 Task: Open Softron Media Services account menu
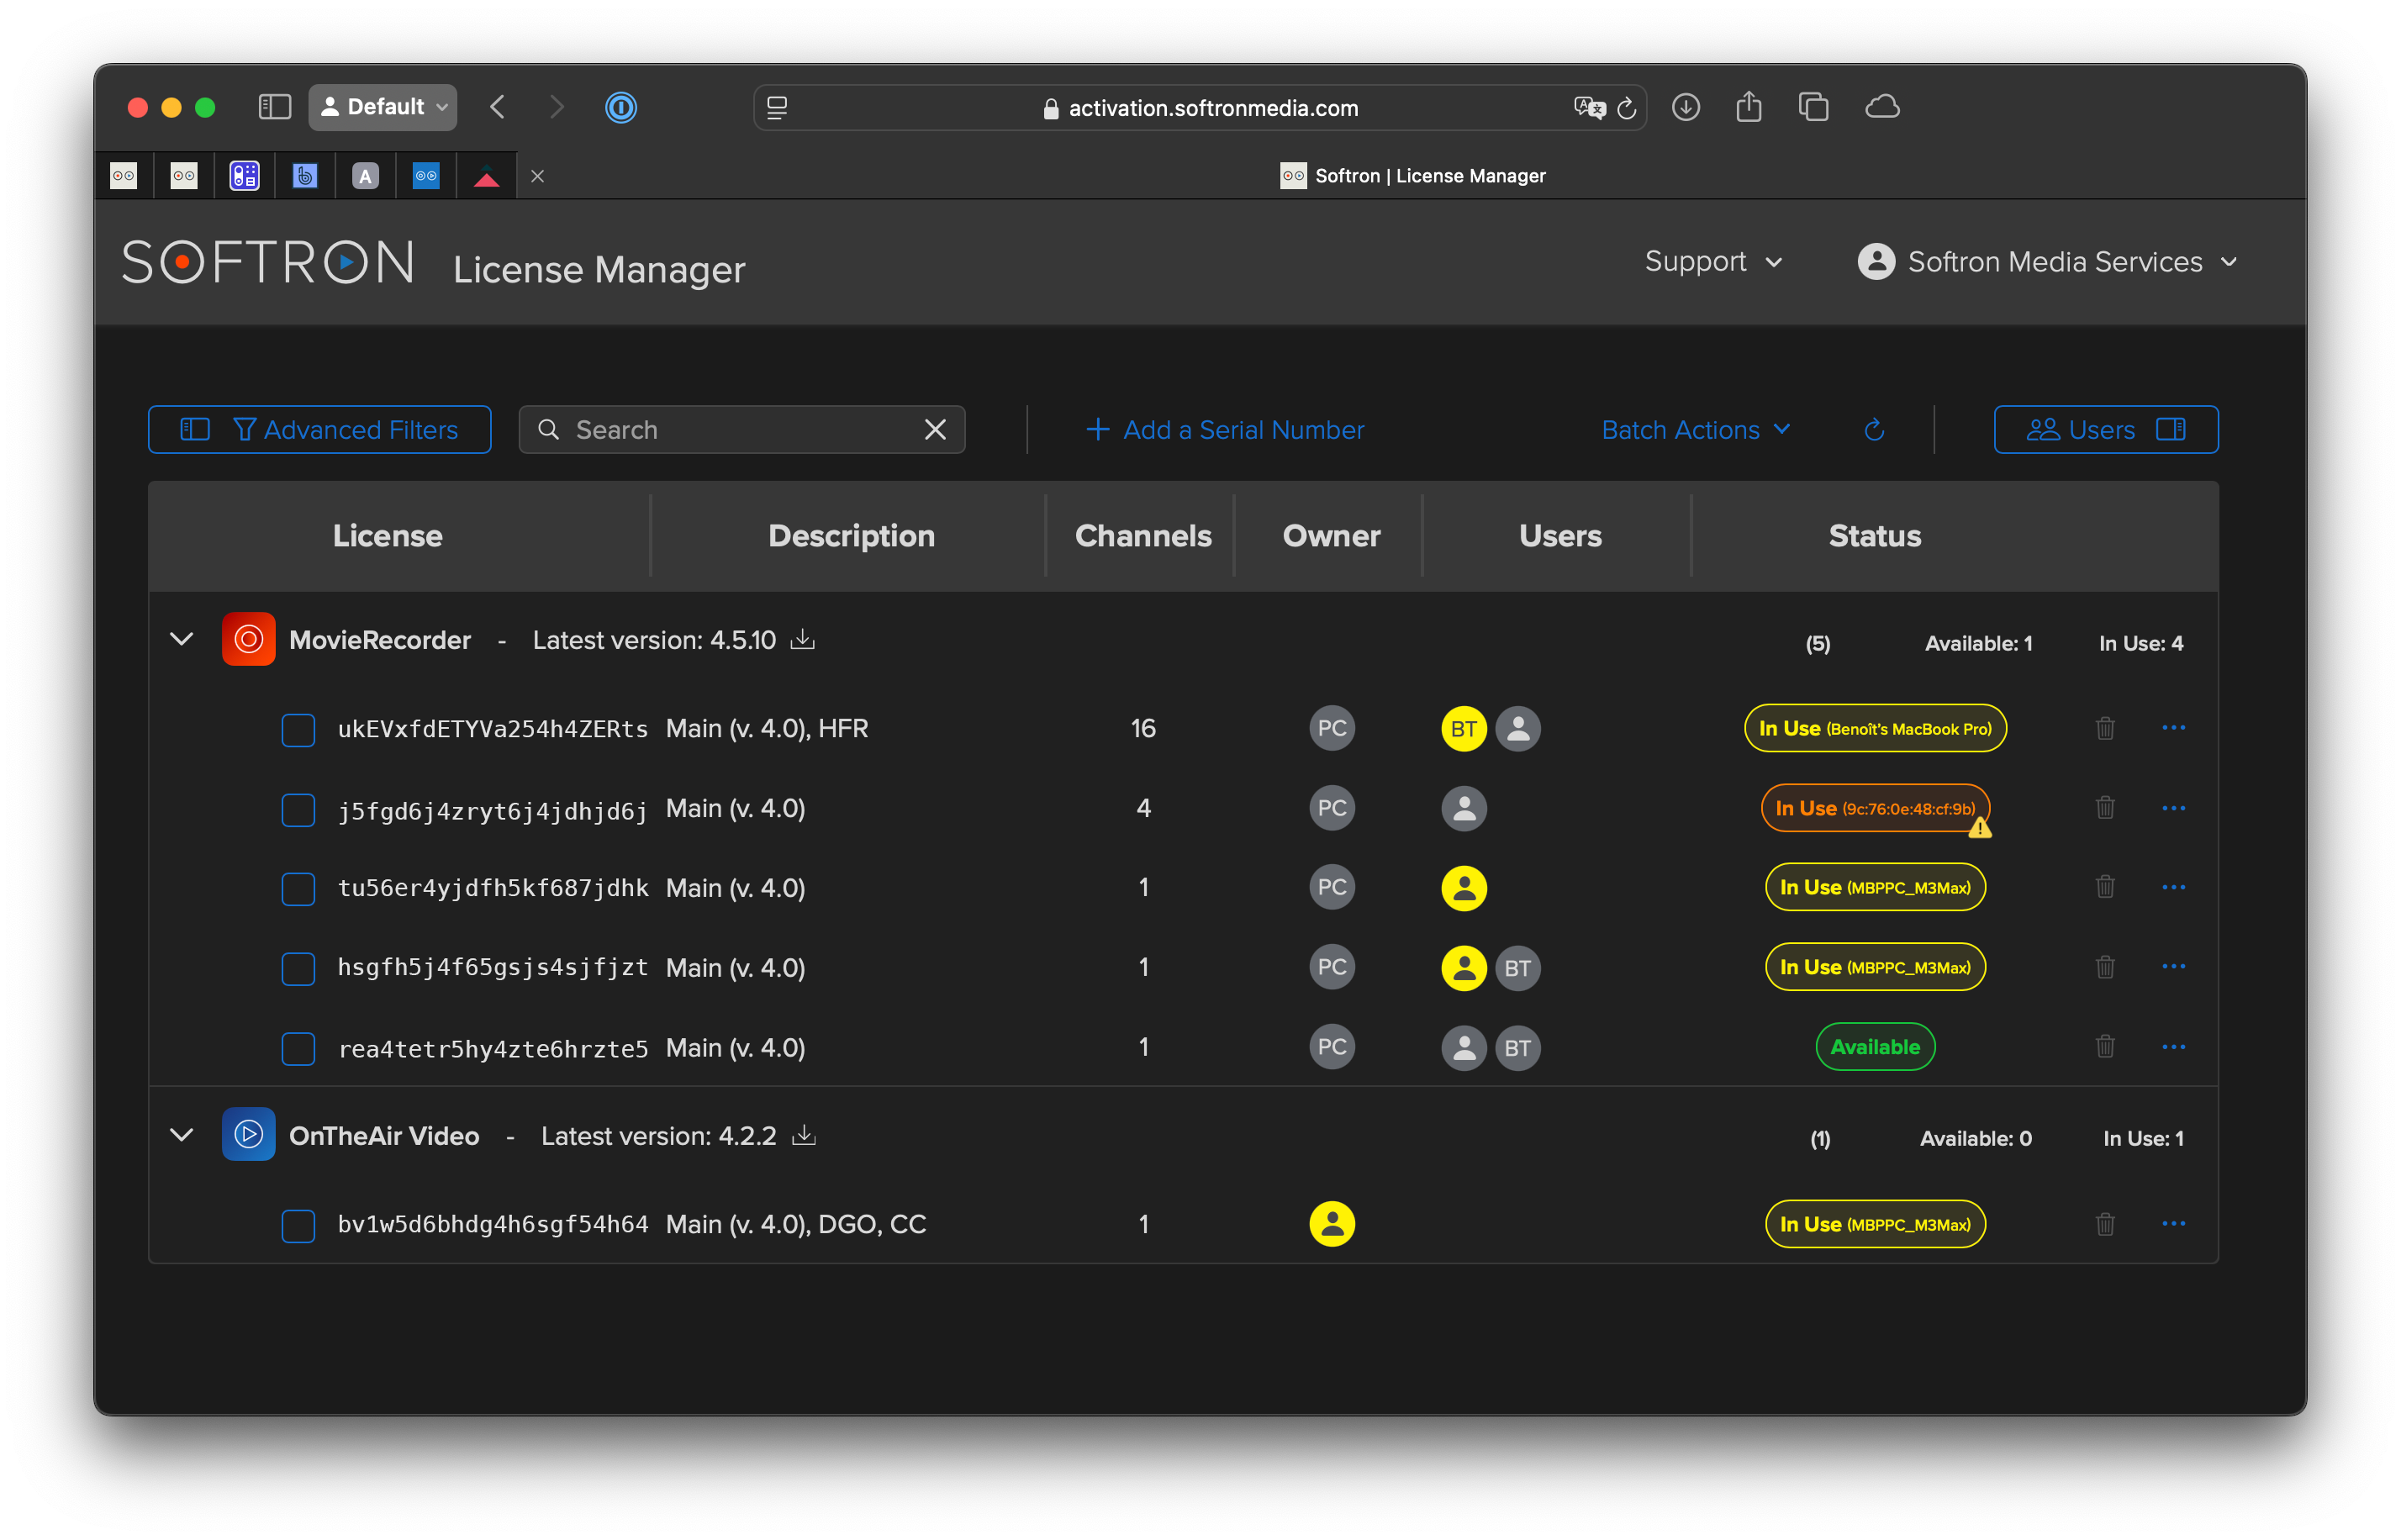2046,261
